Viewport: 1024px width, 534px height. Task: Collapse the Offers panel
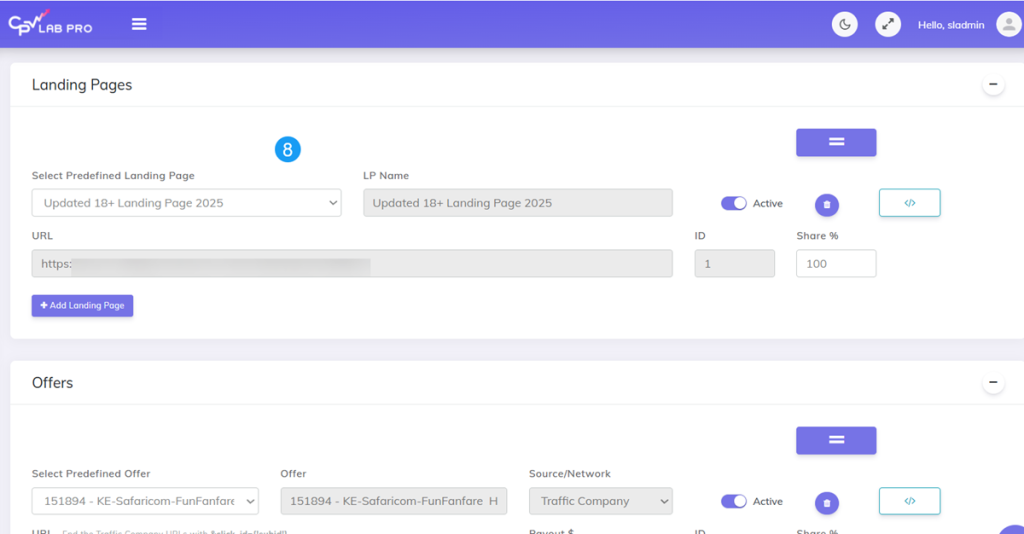pyautogui.click(x=993, y=382)
